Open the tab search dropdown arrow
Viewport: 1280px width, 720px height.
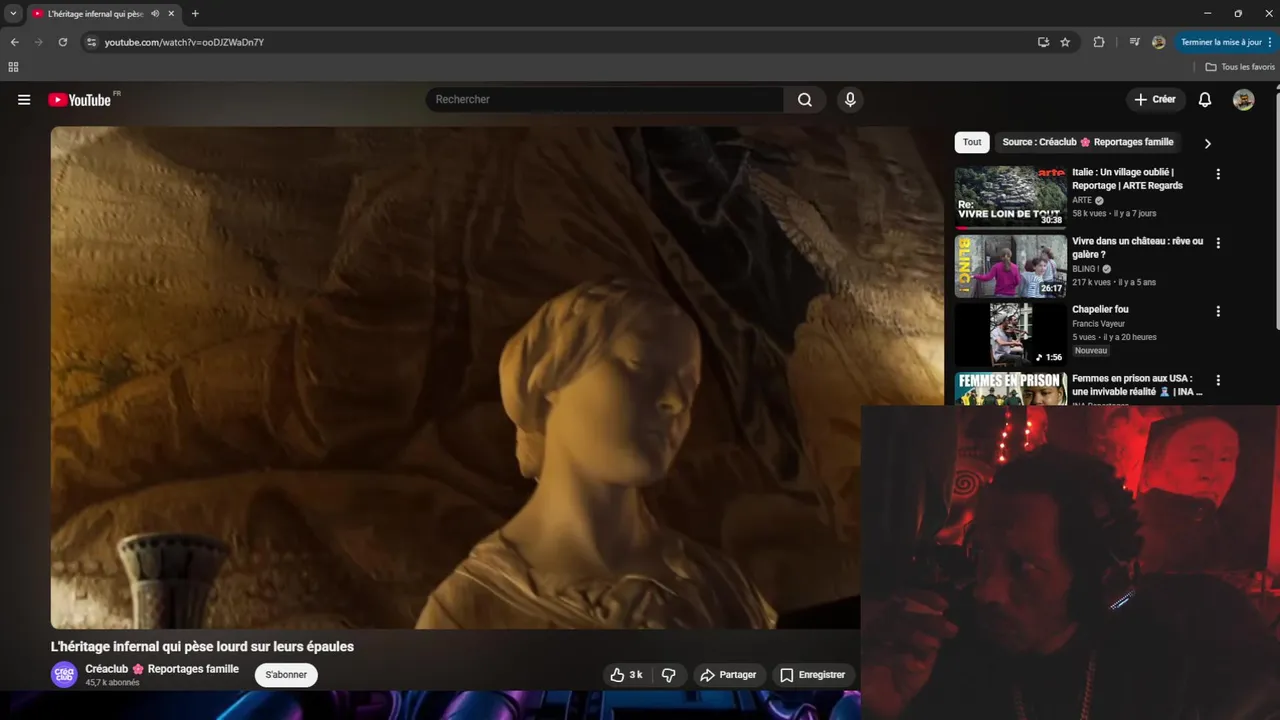click(13, 14)
